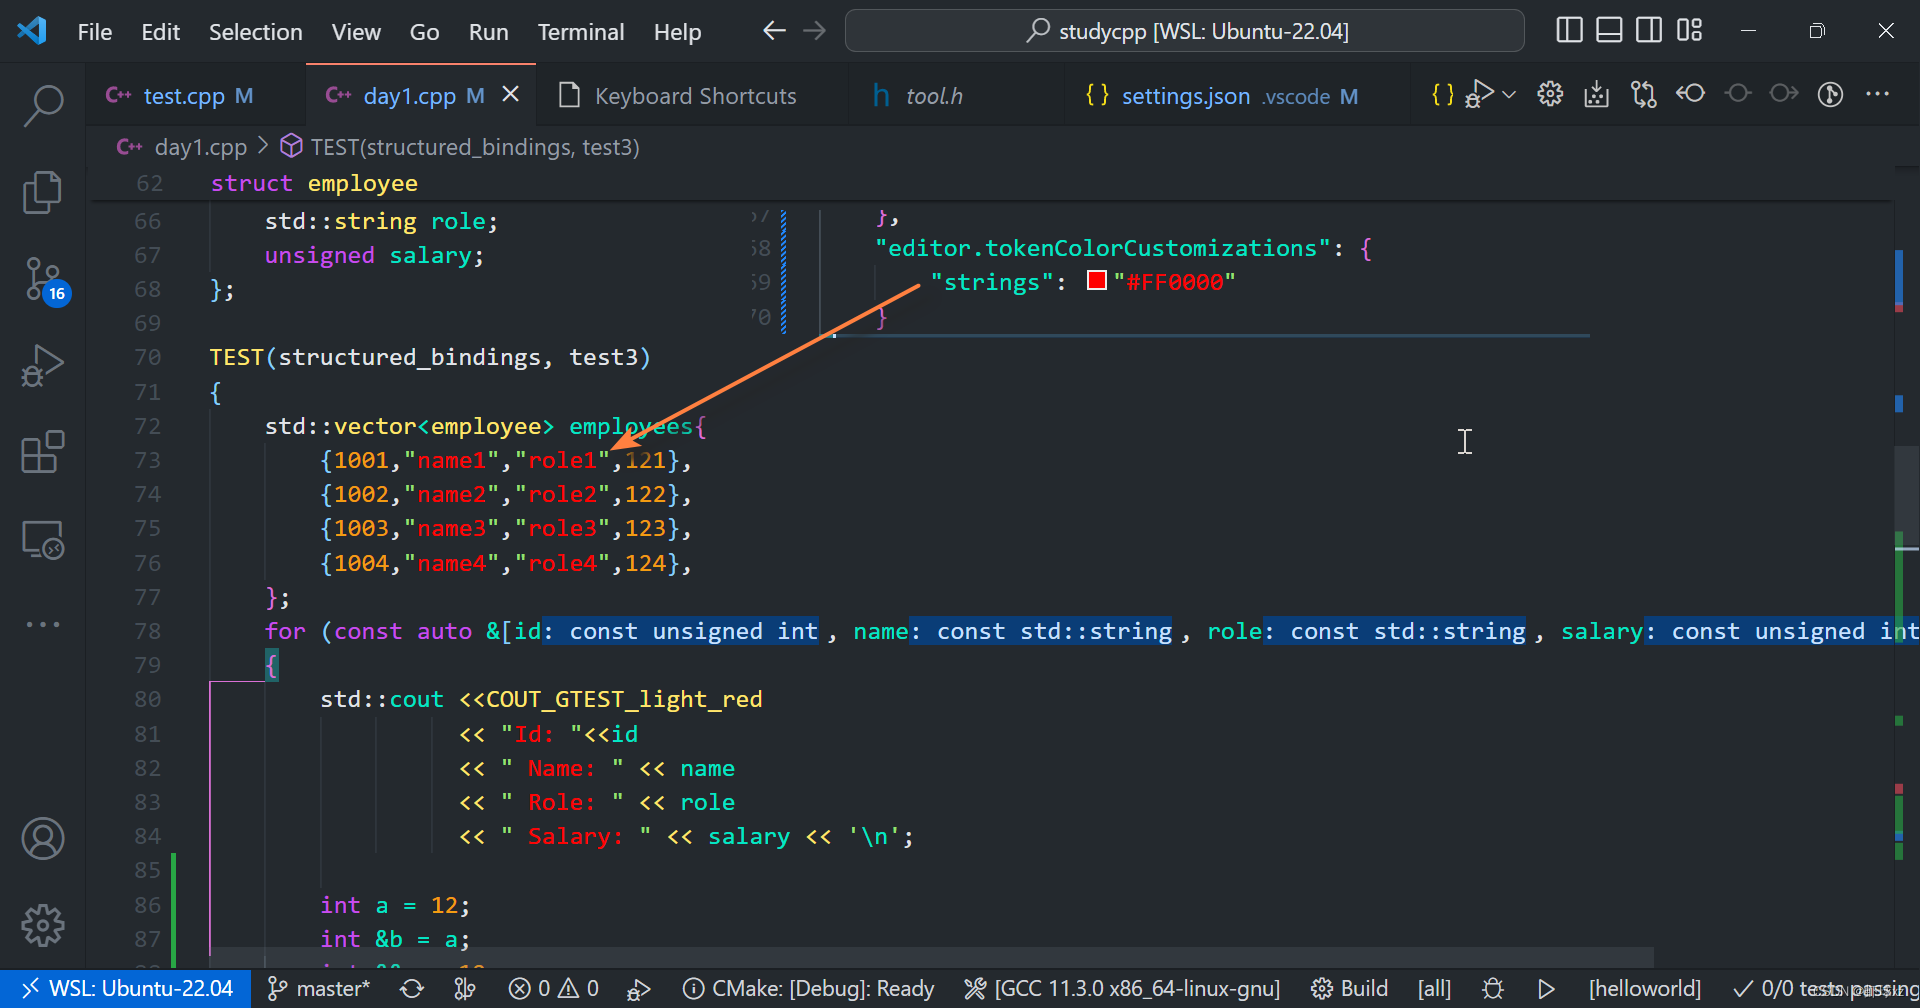The width and height of the screenshot is (1920, 1008).
Task: Toggle the primary side bar layout
Action: (x=1569, y=31)
